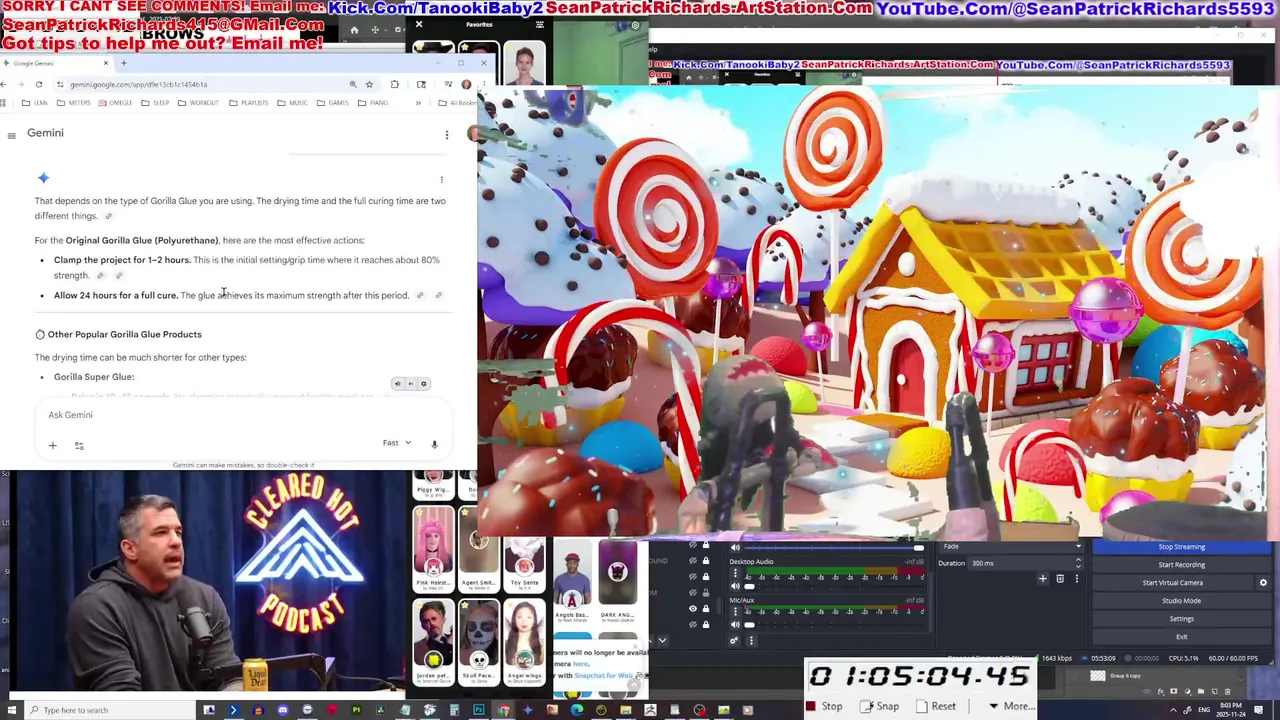Open the MUSIC bookmarks folder

[292, 103]
